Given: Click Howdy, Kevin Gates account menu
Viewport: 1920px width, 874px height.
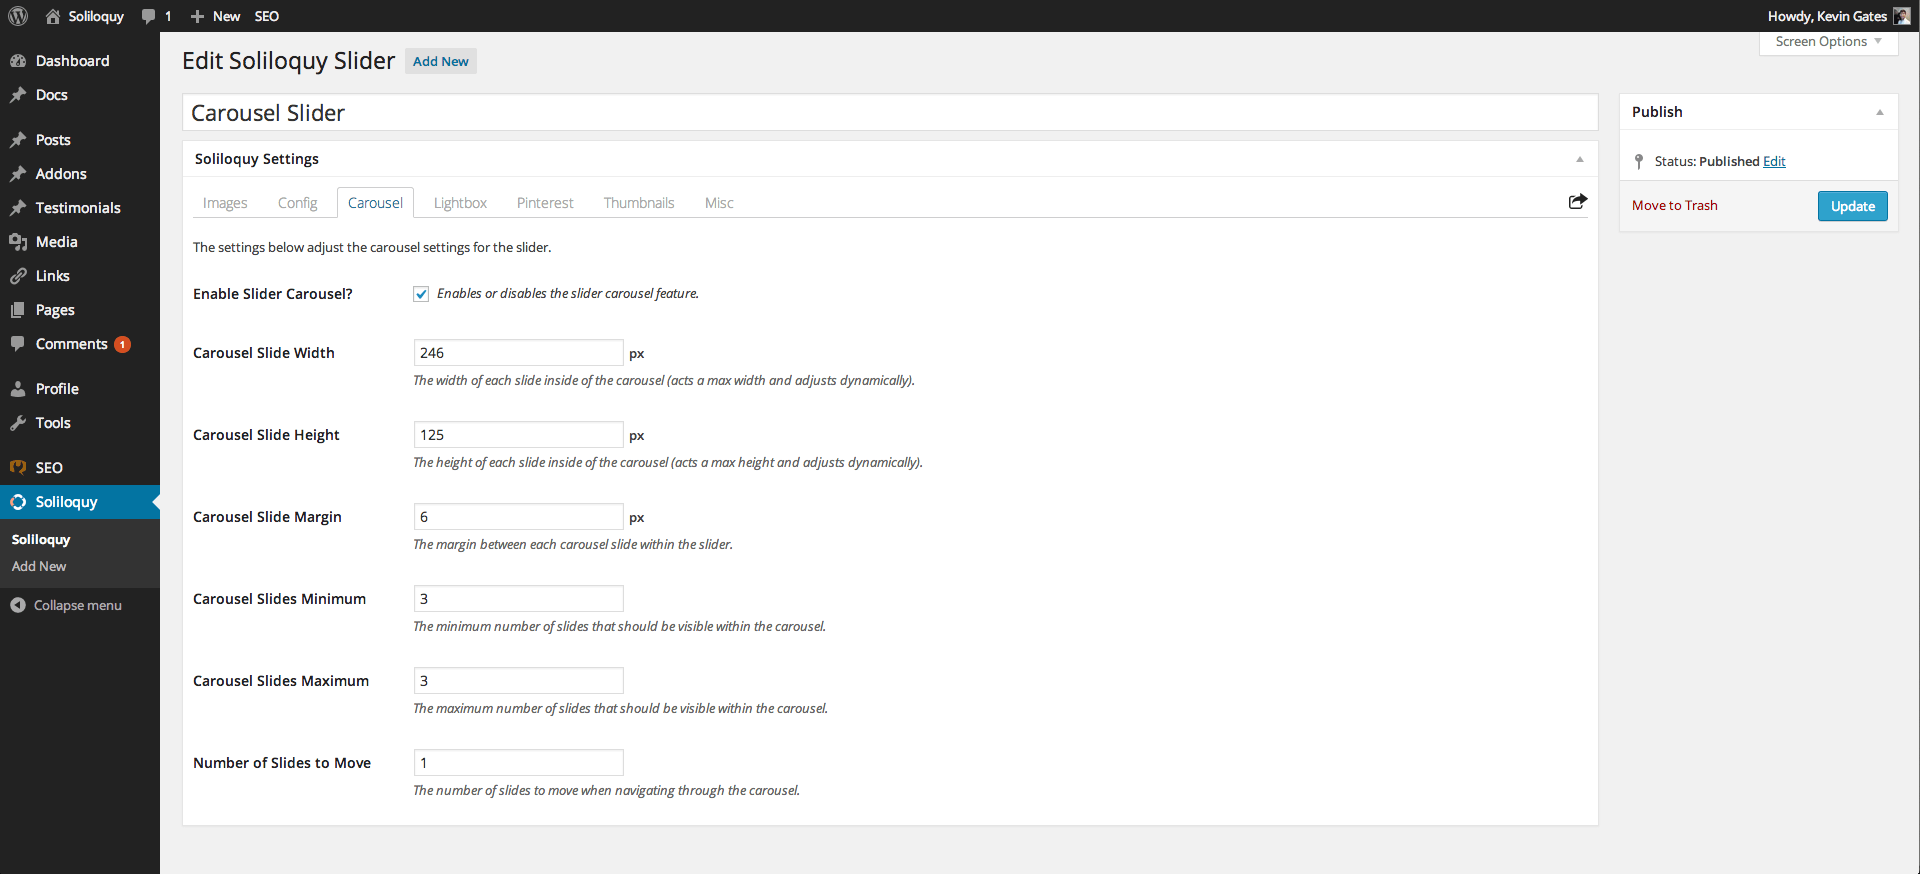Looking at the screenshot, I should click(x=1838, y=16).
